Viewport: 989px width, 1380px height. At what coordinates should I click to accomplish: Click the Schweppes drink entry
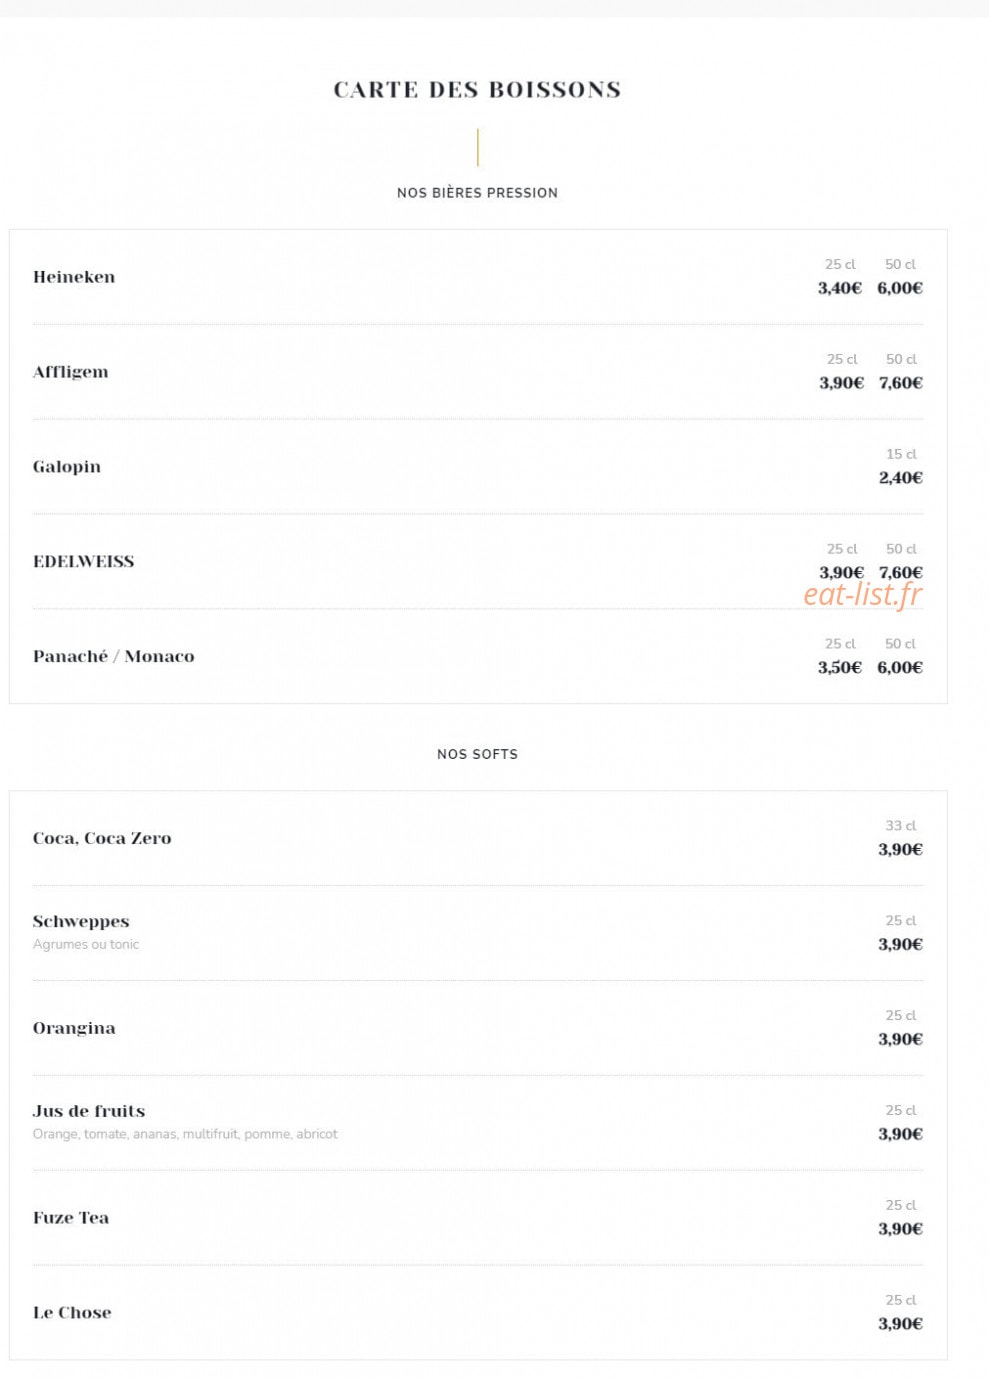pos(81,922)
